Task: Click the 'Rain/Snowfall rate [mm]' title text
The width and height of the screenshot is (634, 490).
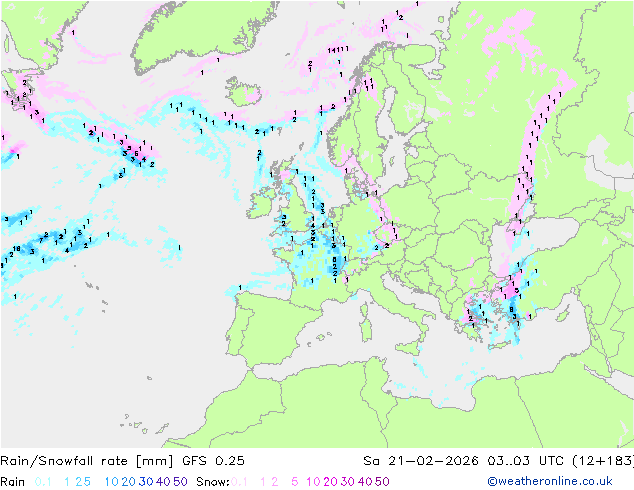Action: [87, 461]
